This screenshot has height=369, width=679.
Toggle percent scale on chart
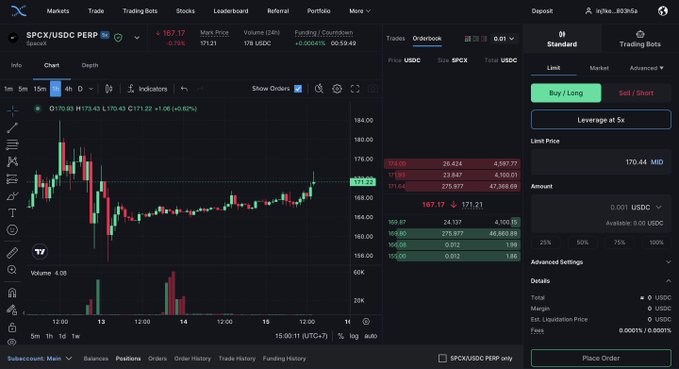340,336
